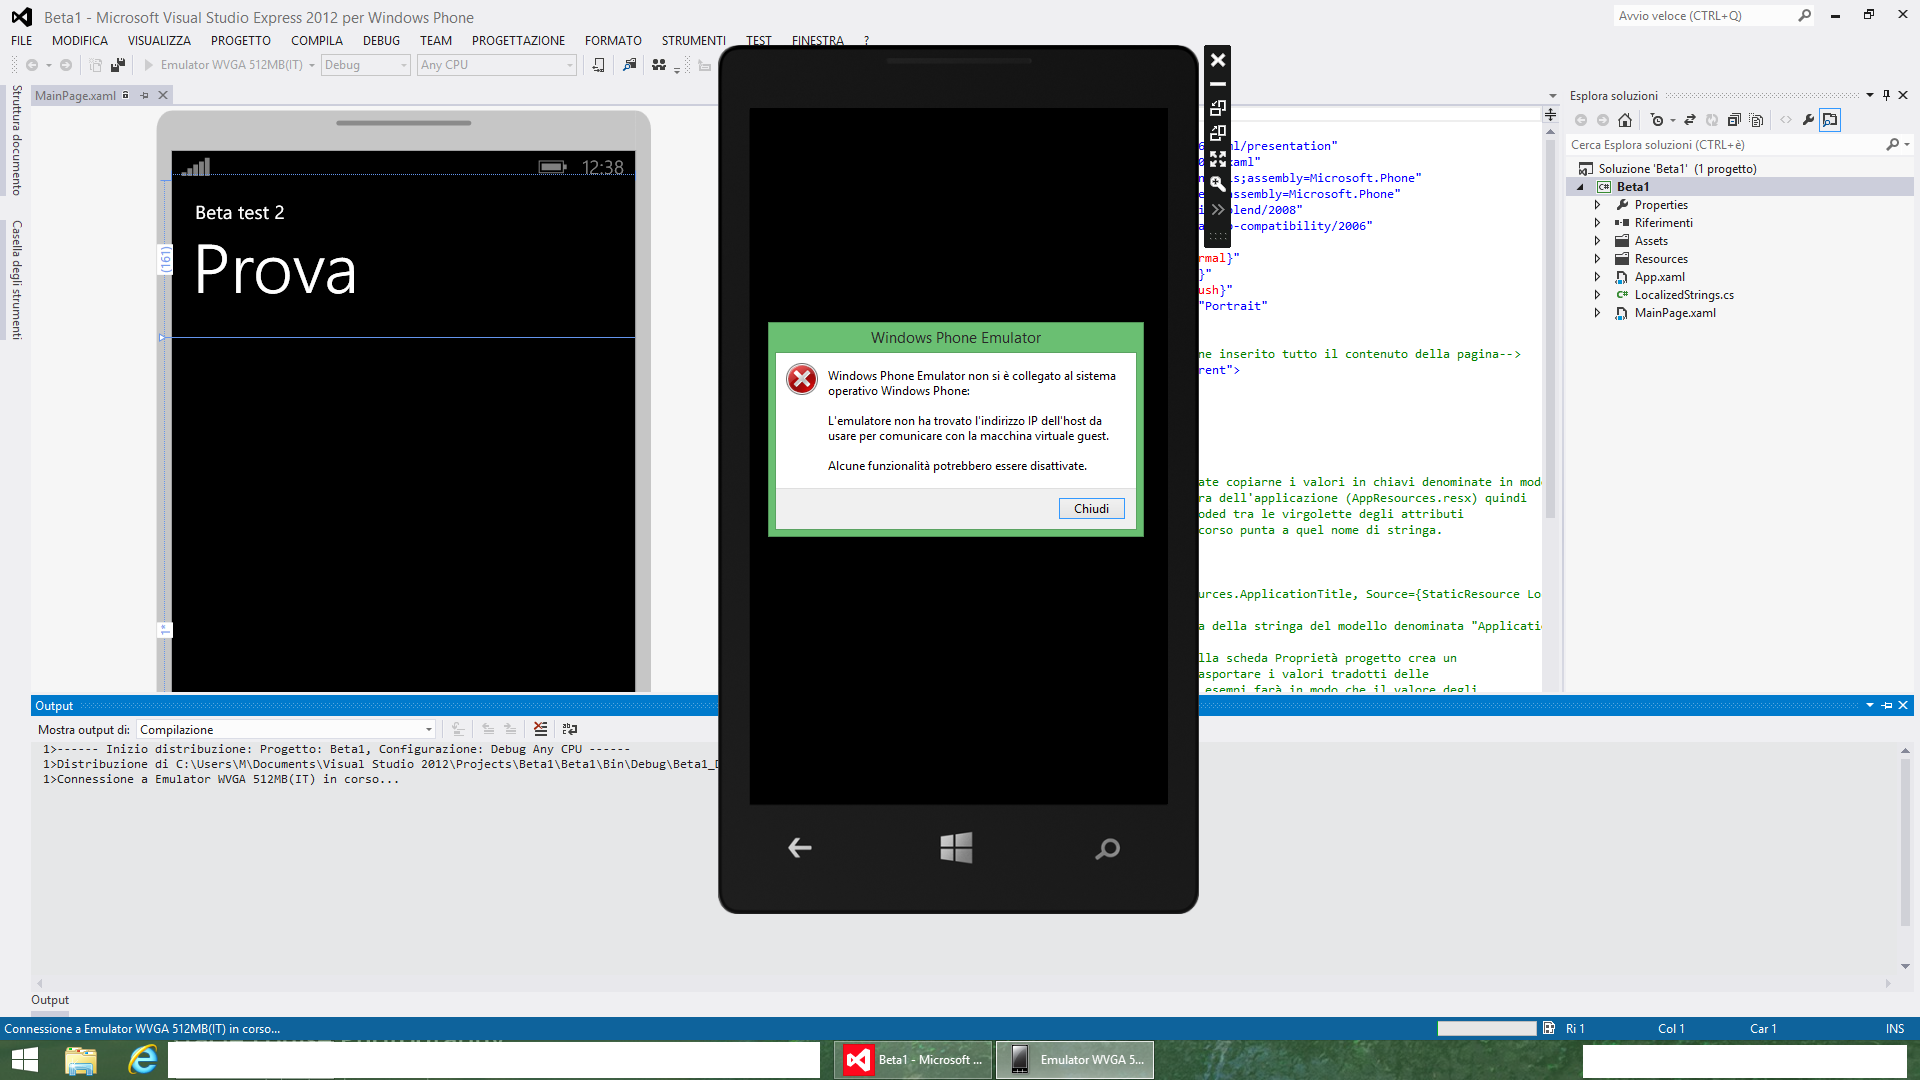Screen dimensions: 1920x1080
Task: Minimize the emulator from its side toolbar
Action: (1217, 84)
